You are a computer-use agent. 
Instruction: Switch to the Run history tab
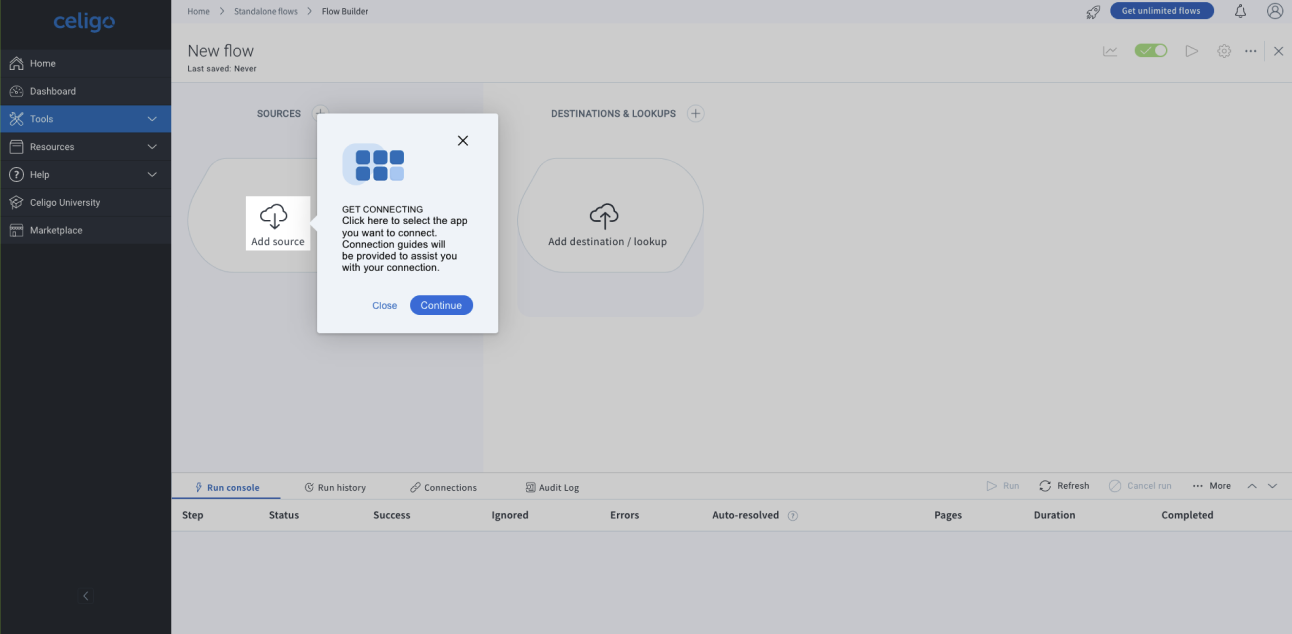335,488
